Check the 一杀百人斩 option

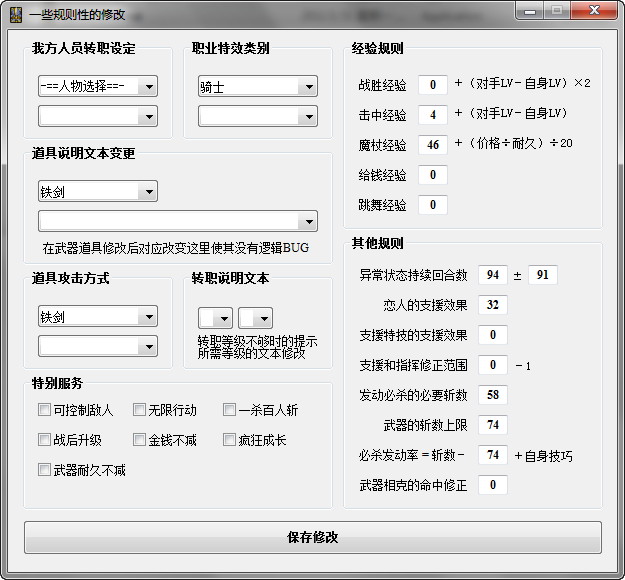coord(230,410)
